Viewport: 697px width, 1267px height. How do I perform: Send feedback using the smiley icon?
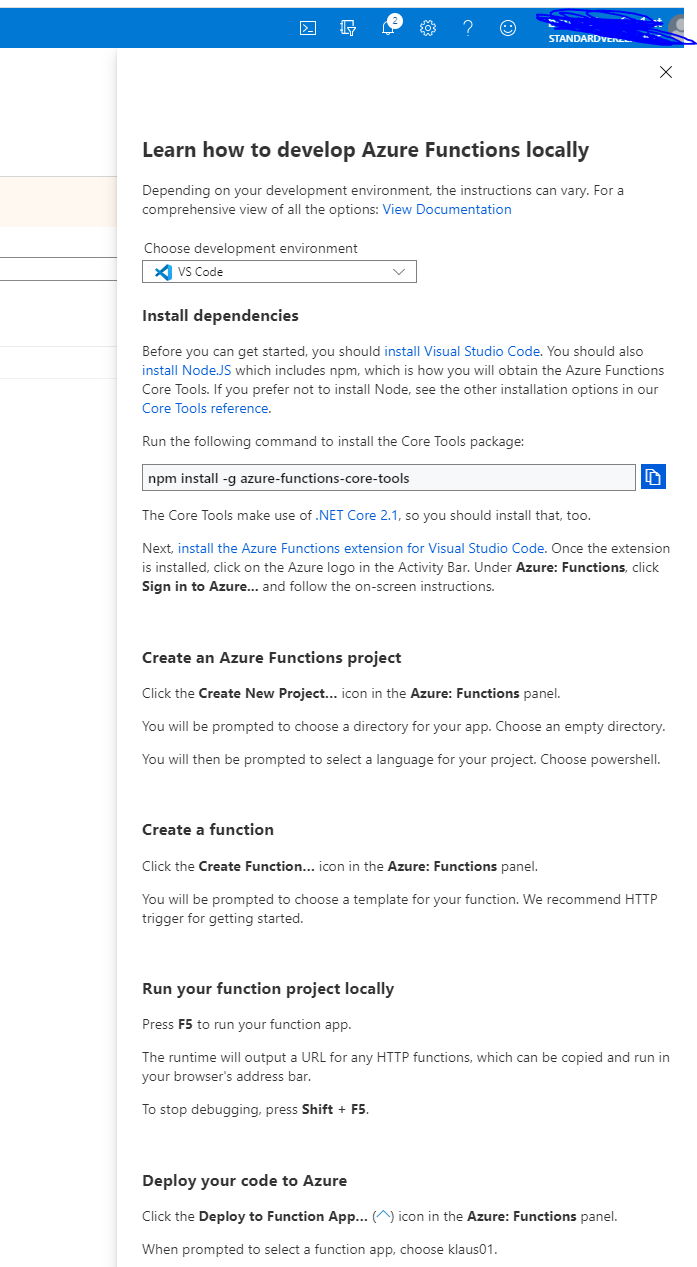(x=508, y=28)
